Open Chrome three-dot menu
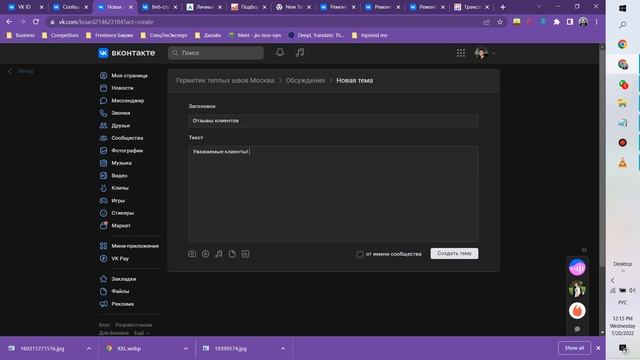Viewport: 640px width, 360px height. [596, 22]
